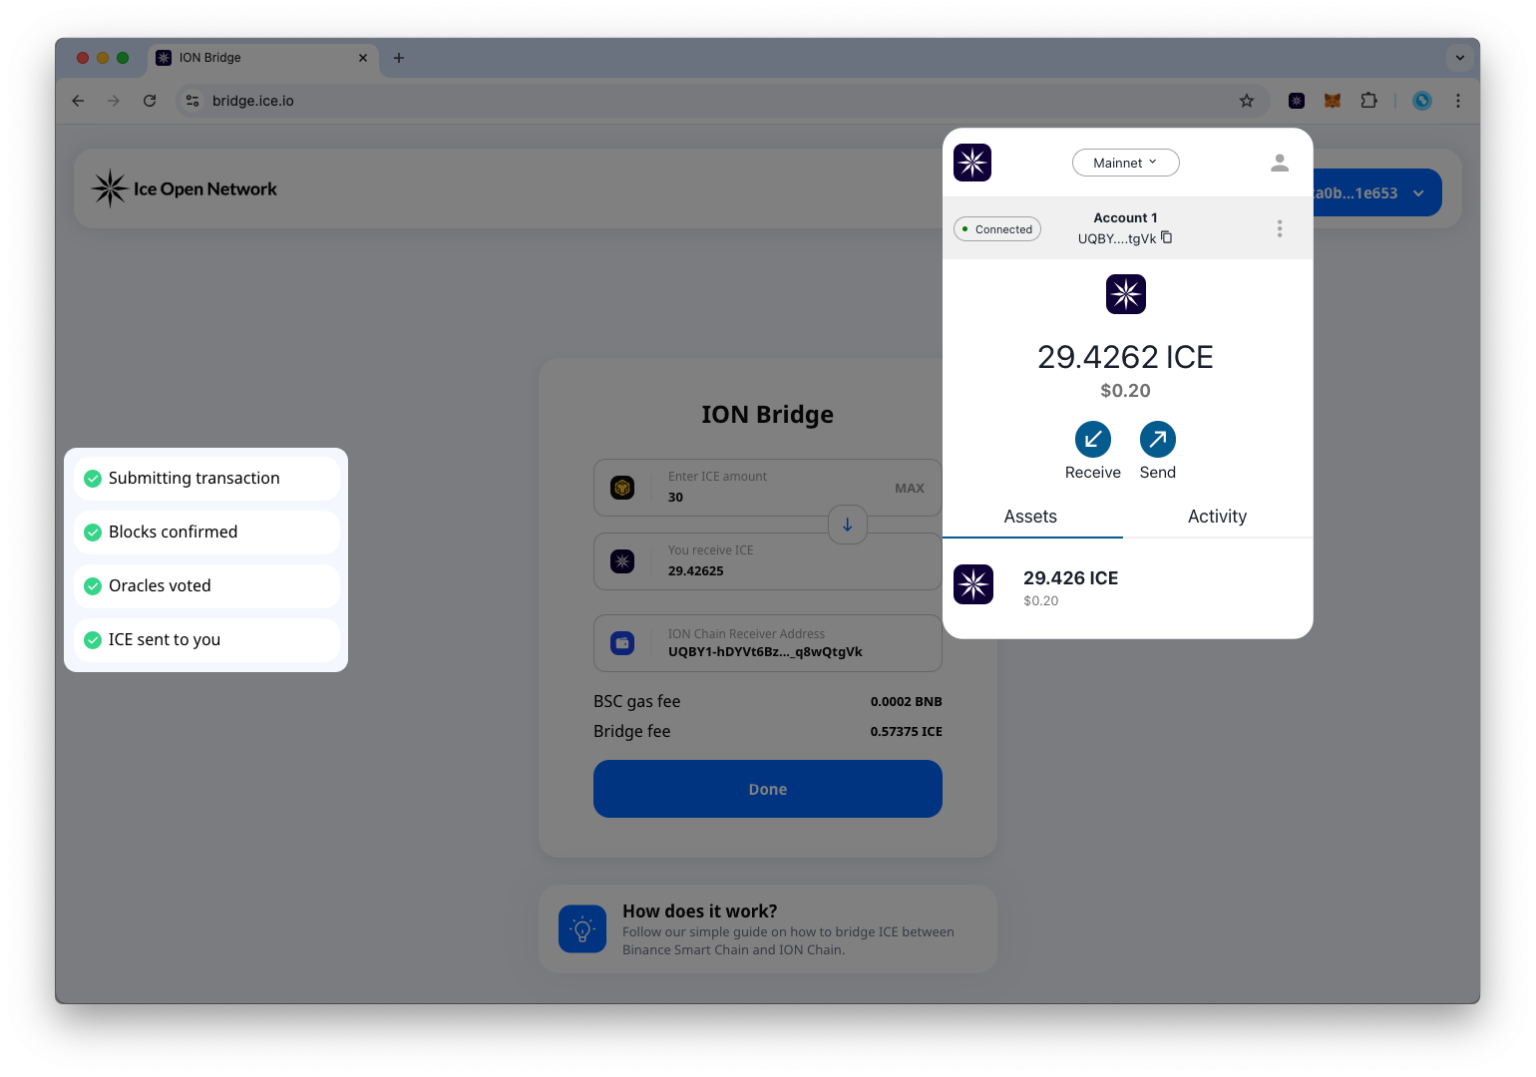1536x1077 pixels.
Task: Click the lightbulb icon next to How does it work
Action: (582, 929)
